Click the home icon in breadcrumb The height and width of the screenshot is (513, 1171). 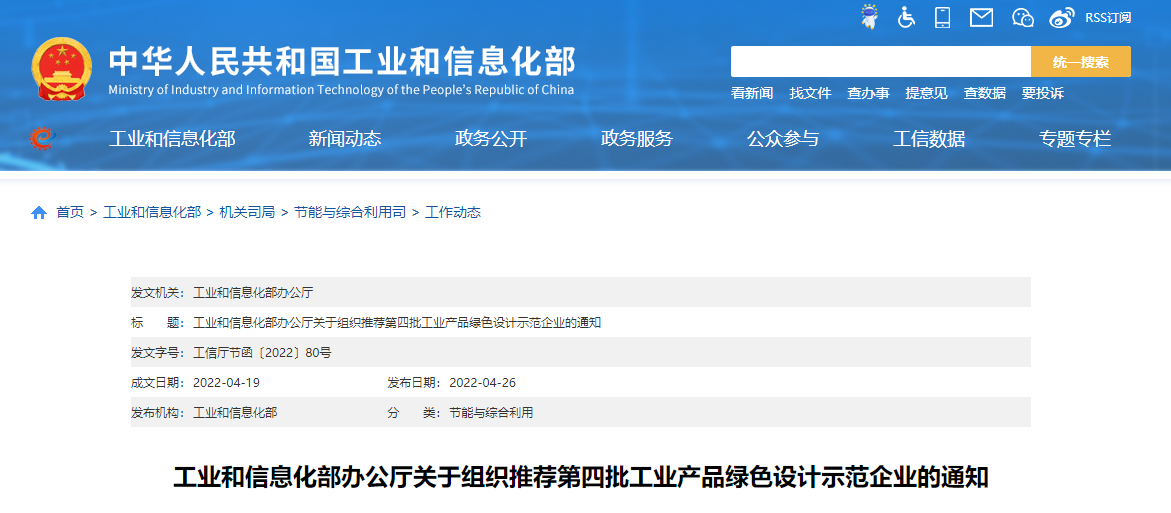pos(39,213)
